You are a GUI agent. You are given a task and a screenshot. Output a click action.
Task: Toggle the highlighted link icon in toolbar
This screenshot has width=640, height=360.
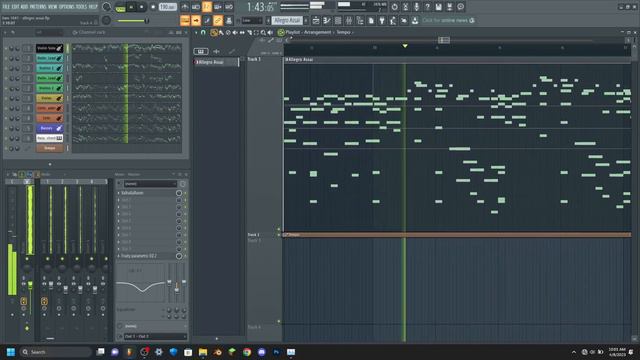pyautogui.click(x=218, y=20)
